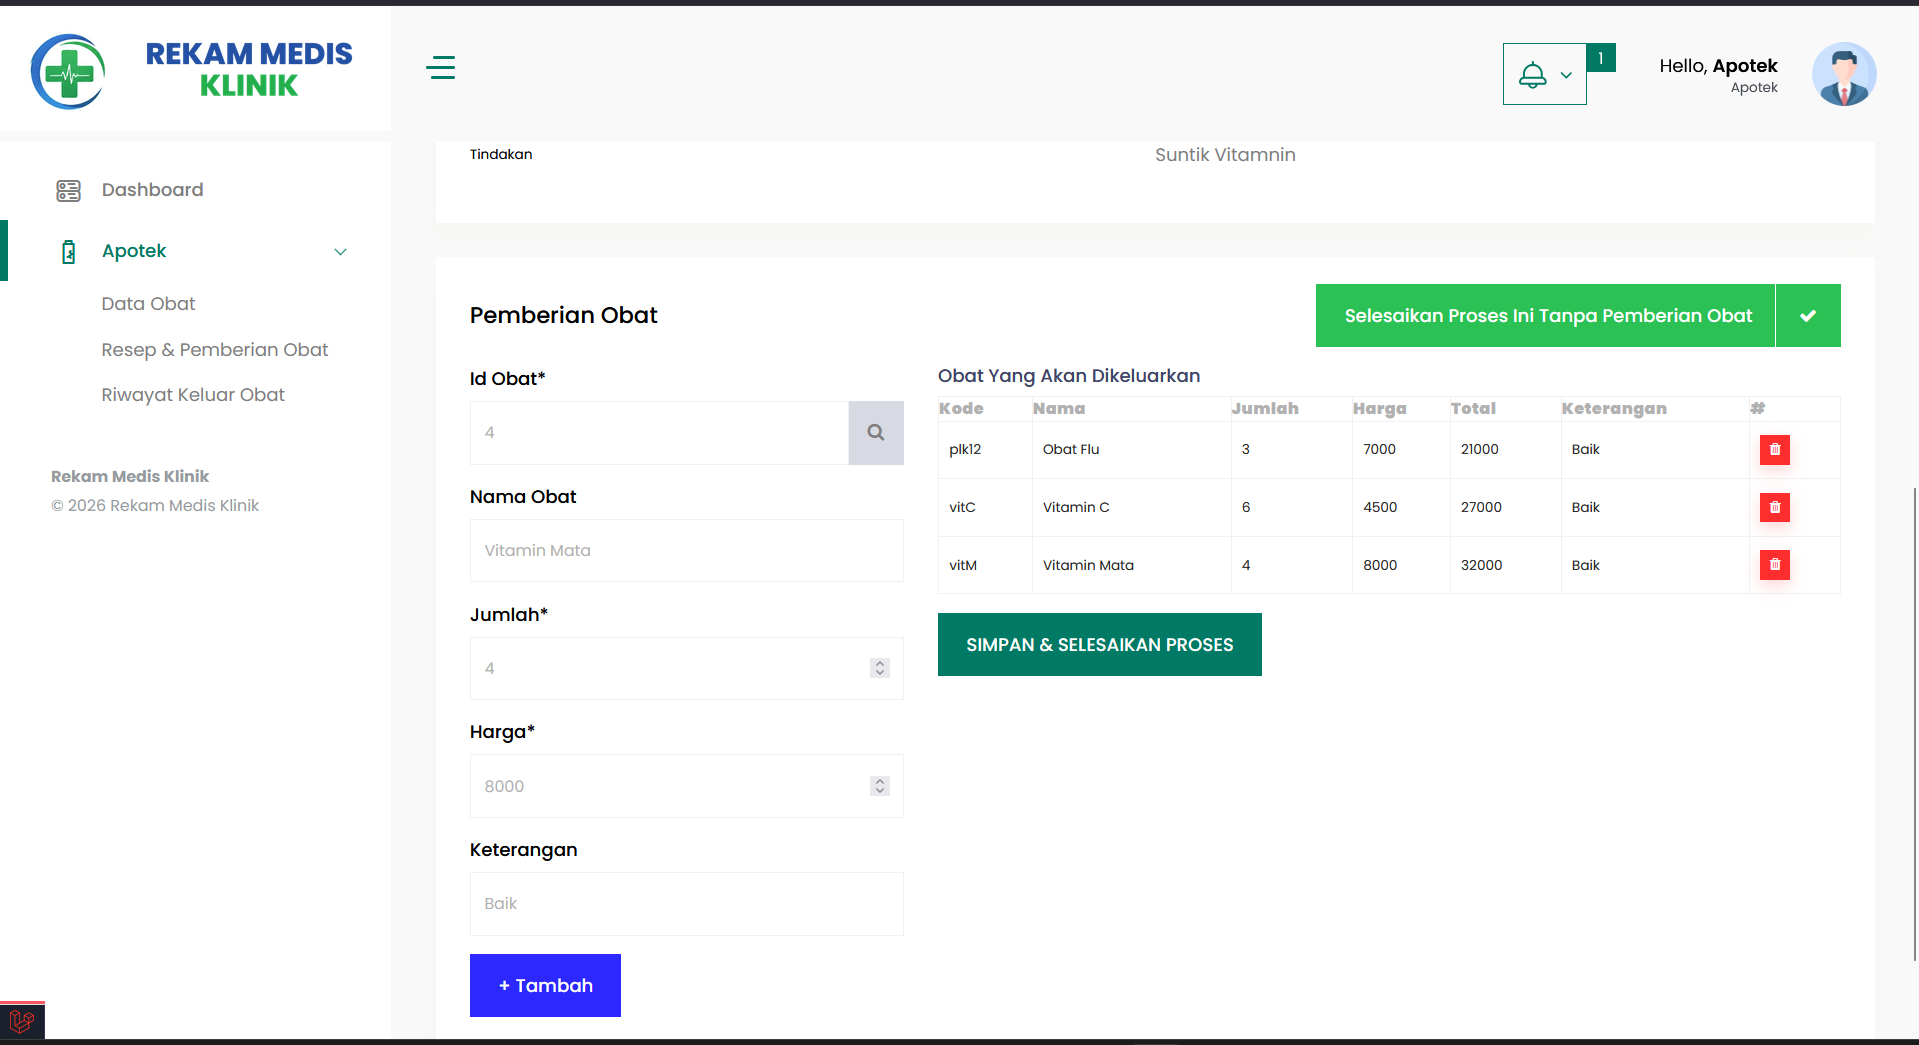
Task: Open the Dashboard menu item
Action: 152,190
